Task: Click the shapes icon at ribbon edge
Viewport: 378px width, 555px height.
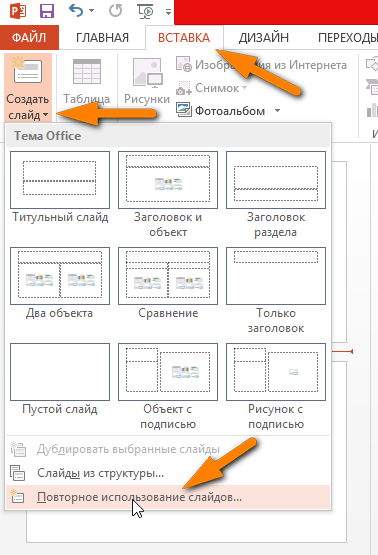Action: (372, 64)
